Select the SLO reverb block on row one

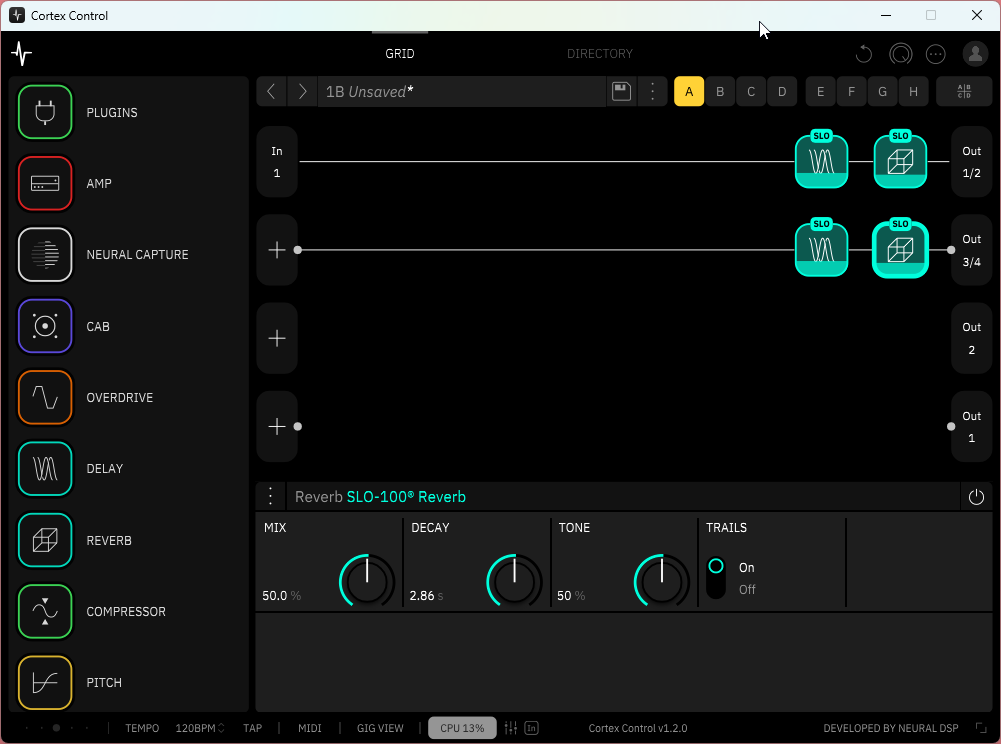pos(900,161)
